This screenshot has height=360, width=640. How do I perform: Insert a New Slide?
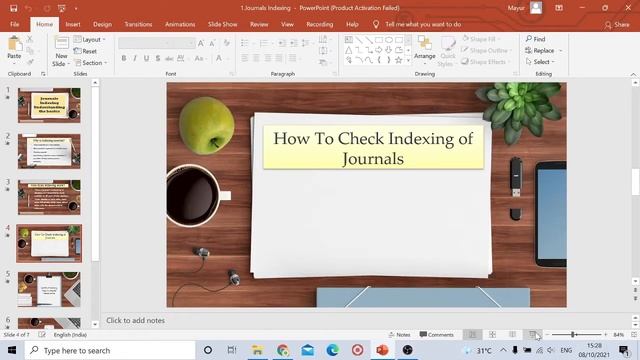click(61, 52)
